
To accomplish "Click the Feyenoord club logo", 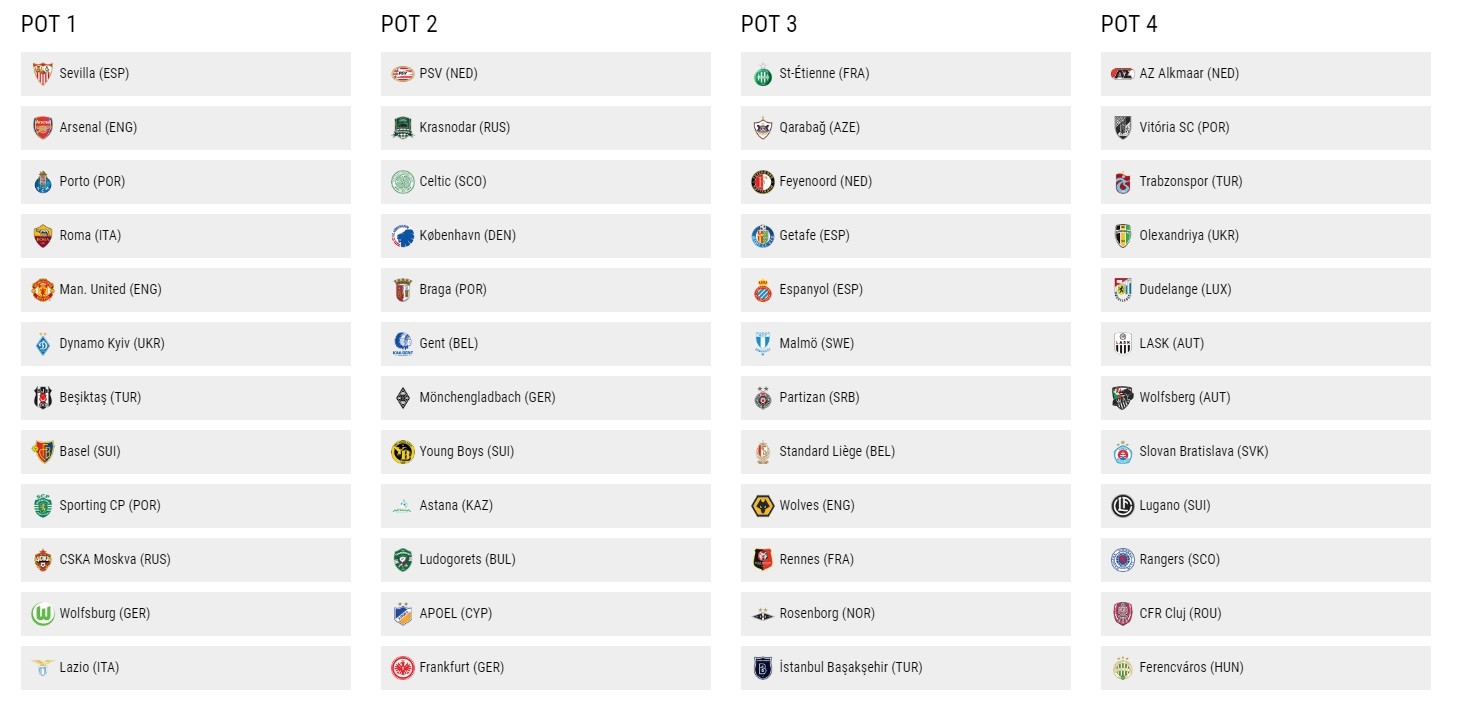I will tap(763, 182).
